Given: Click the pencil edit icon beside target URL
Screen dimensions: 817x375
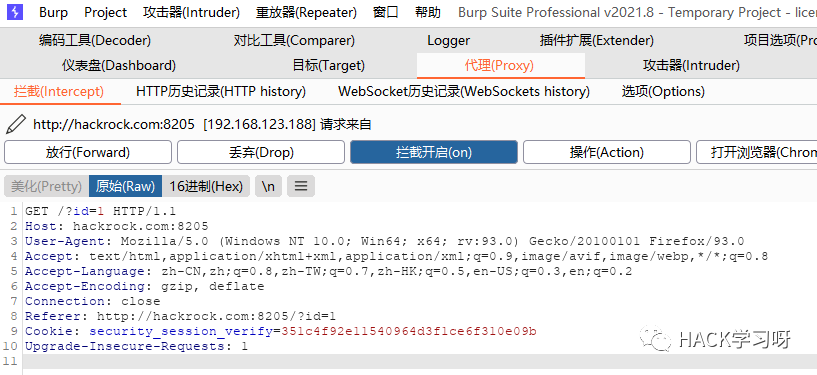Looking at the screenshot, I should click(x=16, y=124).
